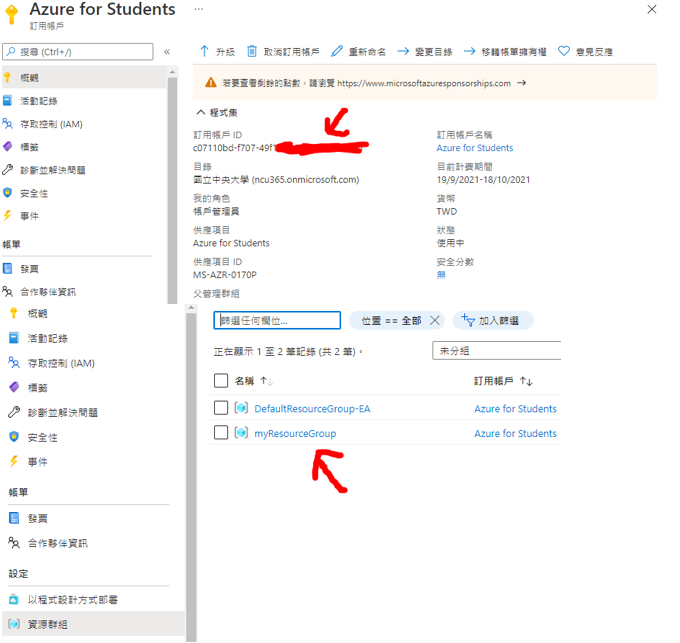Open the Azure for Students subscription name link
Screen dimensions: 680x643
pyautogui.click(x=475, y=148)
